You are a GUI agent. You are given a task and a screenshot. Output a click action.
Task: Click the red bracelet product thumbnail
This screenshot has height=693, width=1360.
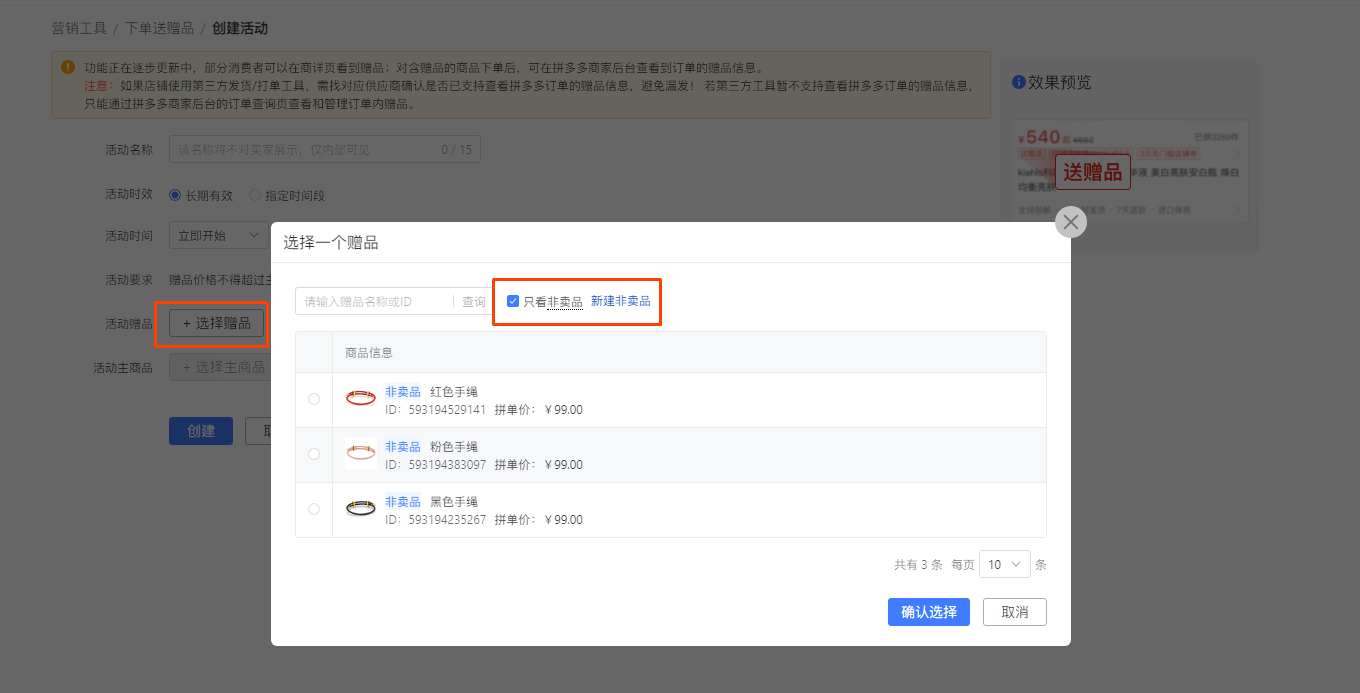[361, 399]
